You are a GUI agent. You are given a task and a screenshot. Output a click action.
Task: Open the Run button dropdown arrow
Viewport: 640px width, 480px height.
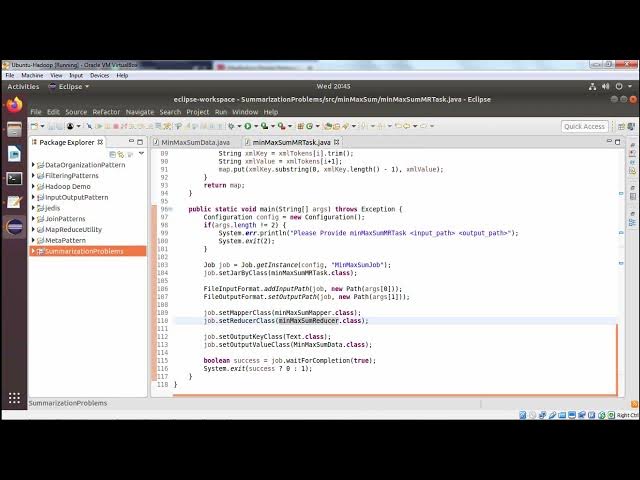[x=256, y=127]
